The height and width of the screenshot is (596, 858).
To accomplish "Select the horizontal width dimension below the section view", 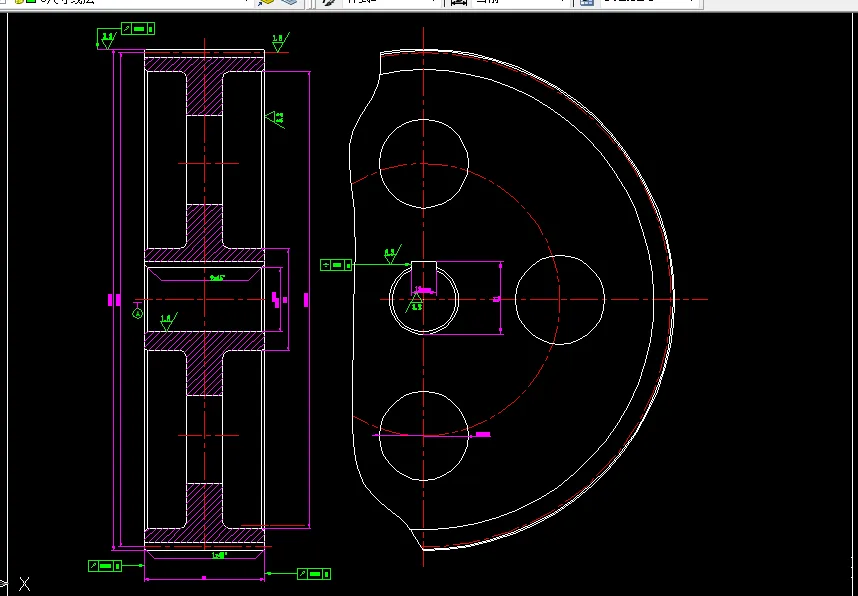I will (x=204, y=577).
